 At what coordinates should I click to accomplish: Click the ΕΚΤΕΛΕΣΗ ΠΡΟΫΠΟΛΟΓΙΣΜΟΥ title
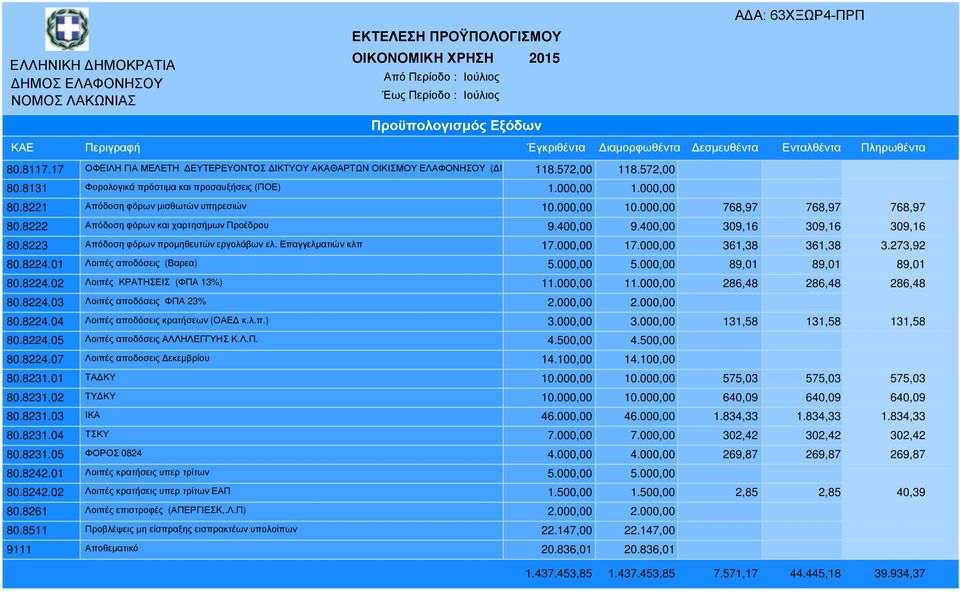[456, 37]
